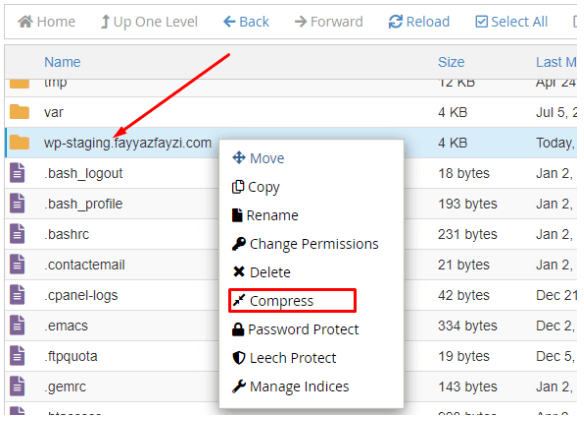Image resolution: width=584 pixels, height=421 pixels.
Task: Click the wp-staging.fayyazfayzi.com folder icon
Action: pos(19,142)
